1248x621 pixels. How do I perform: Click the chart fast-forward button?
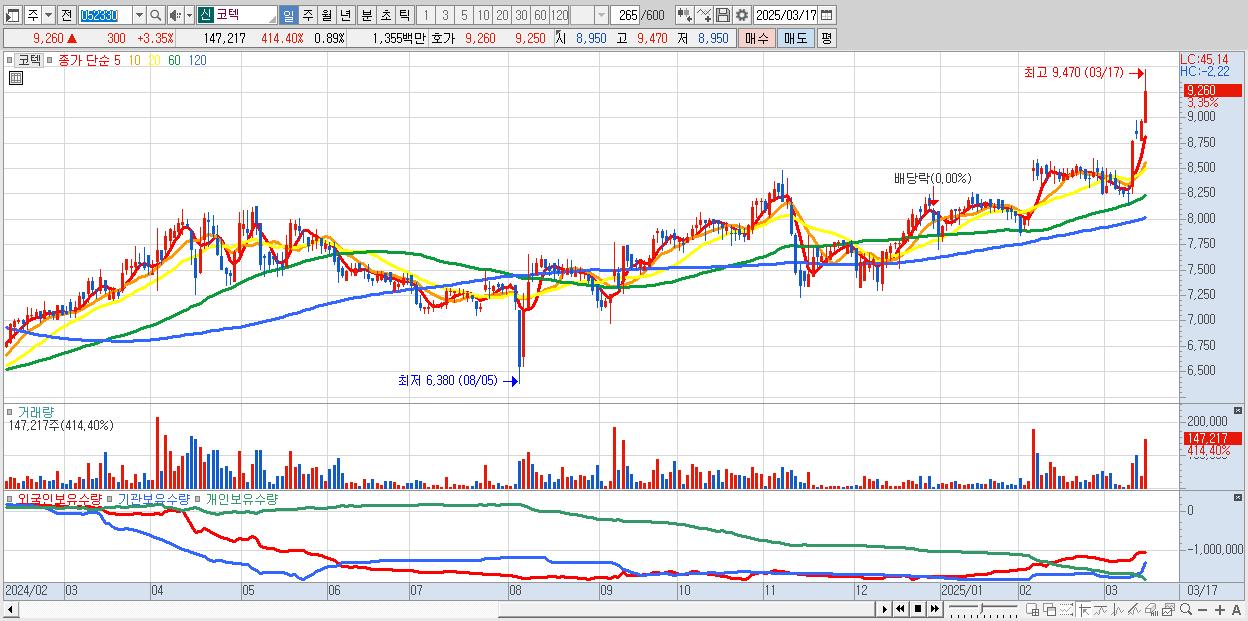pos(934,609)
